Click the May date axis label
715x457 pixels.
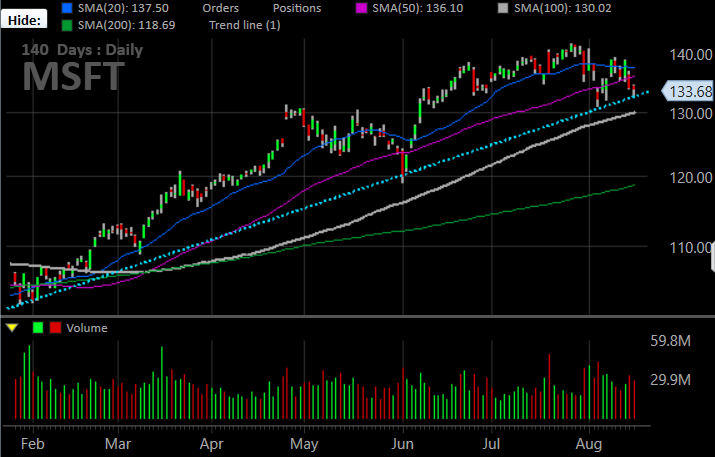coord(304,444)
